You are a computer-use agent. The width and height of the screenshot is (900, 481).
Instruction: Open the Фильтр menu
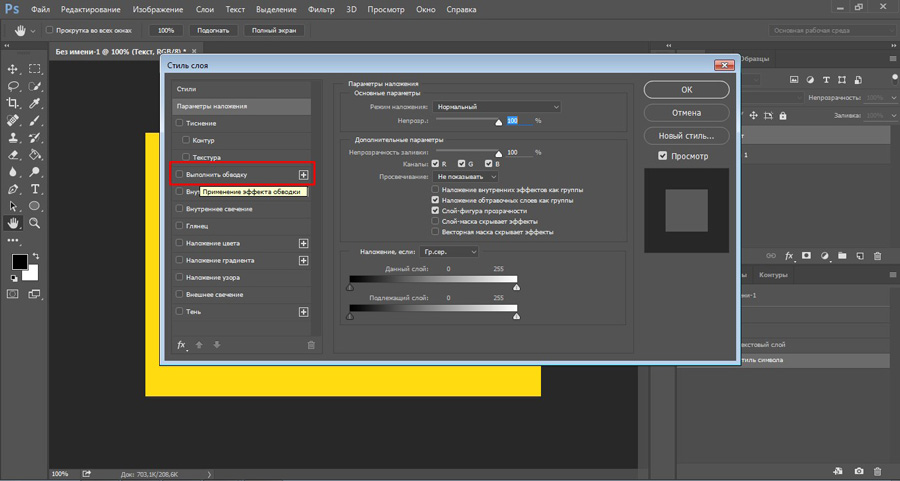321,8
